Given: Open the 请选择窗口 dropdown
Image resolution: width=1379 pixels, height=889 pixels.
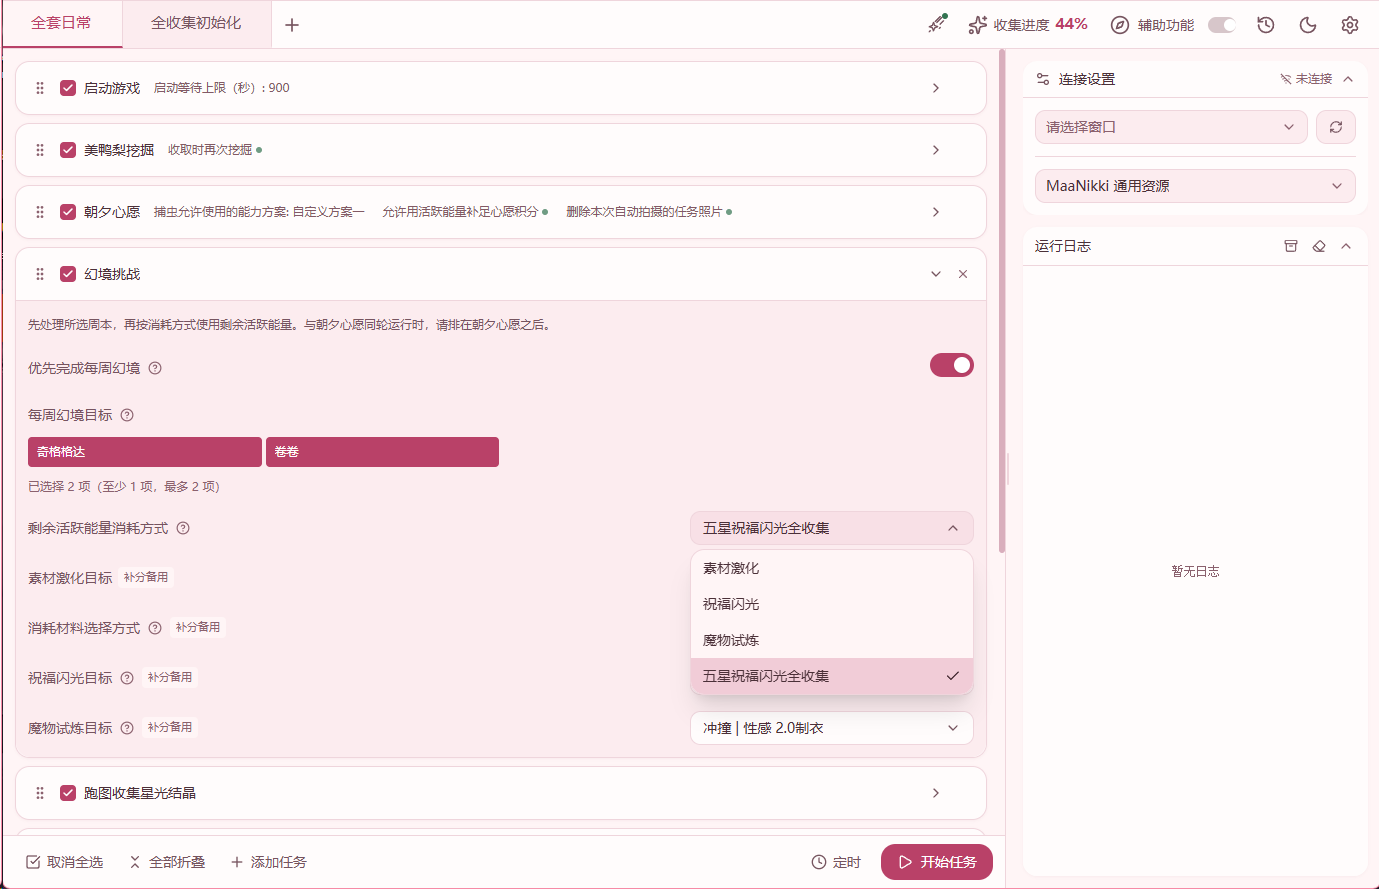Looking at the screenshot, I should tap(1171, 127).
